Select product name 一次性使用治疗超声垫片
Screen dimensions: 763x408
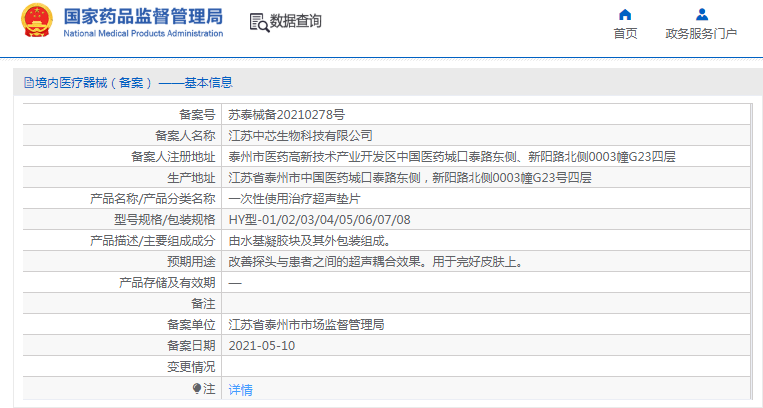pyautogui.click(x=294, y=199)
